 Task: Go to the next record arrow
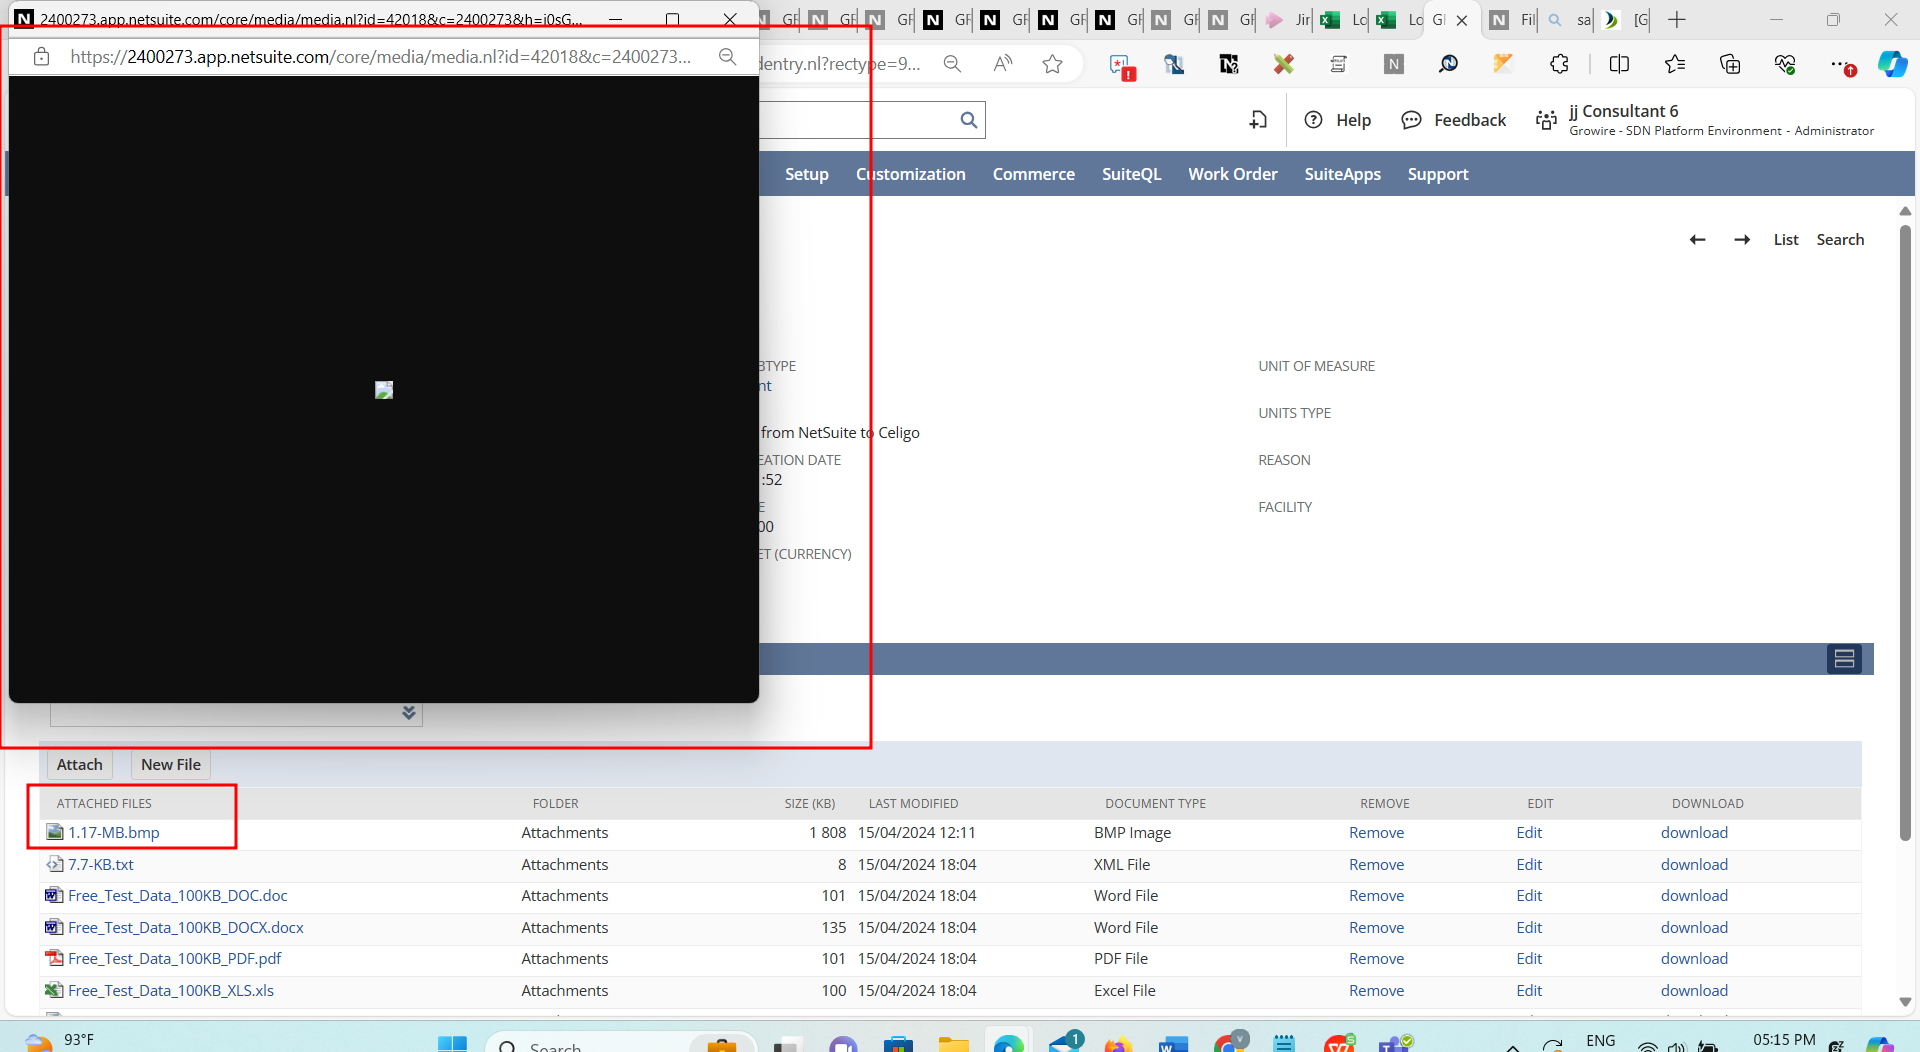pyautogui.click(x=1742, y=240)
